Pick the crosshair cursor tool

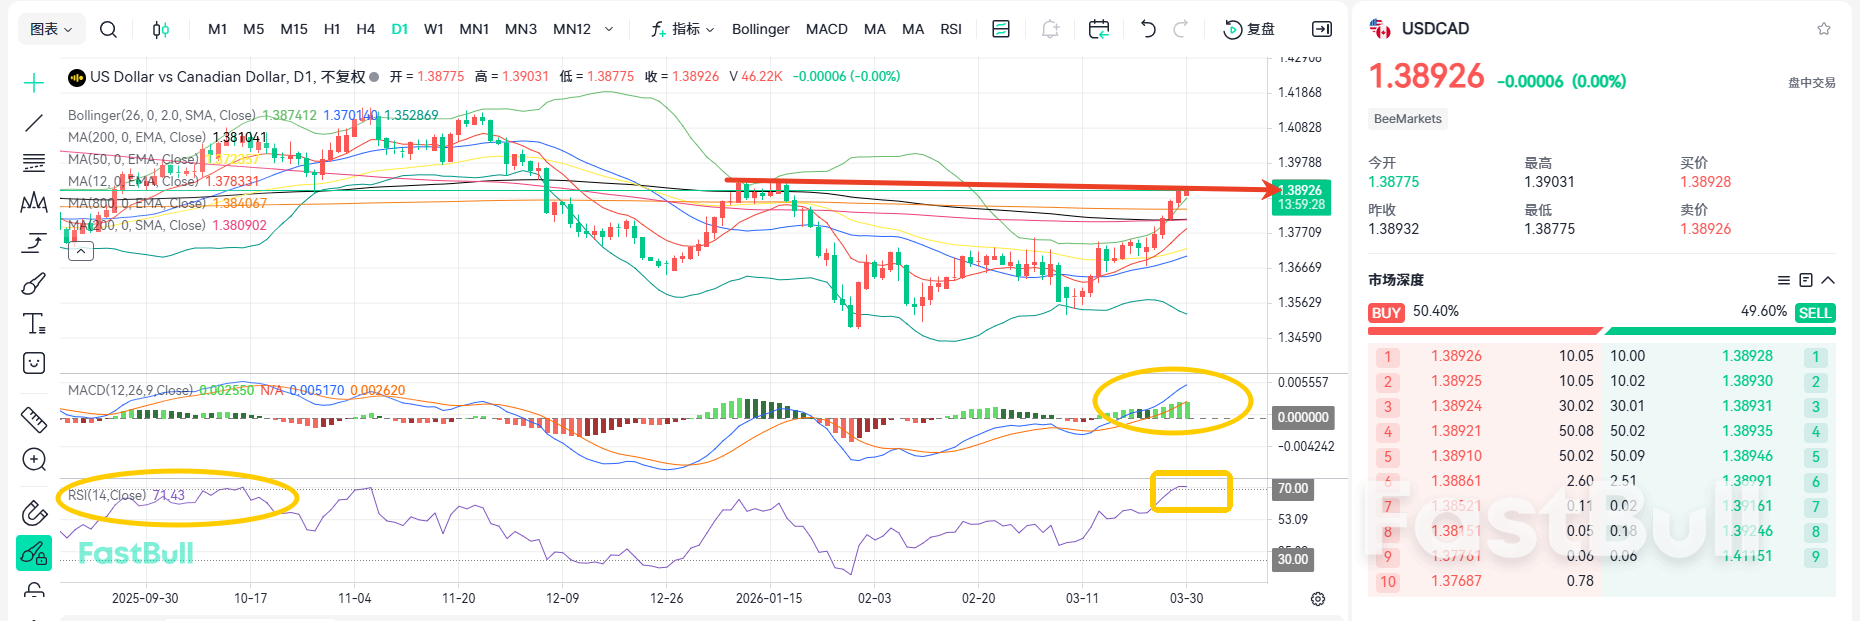pos(34,83)
